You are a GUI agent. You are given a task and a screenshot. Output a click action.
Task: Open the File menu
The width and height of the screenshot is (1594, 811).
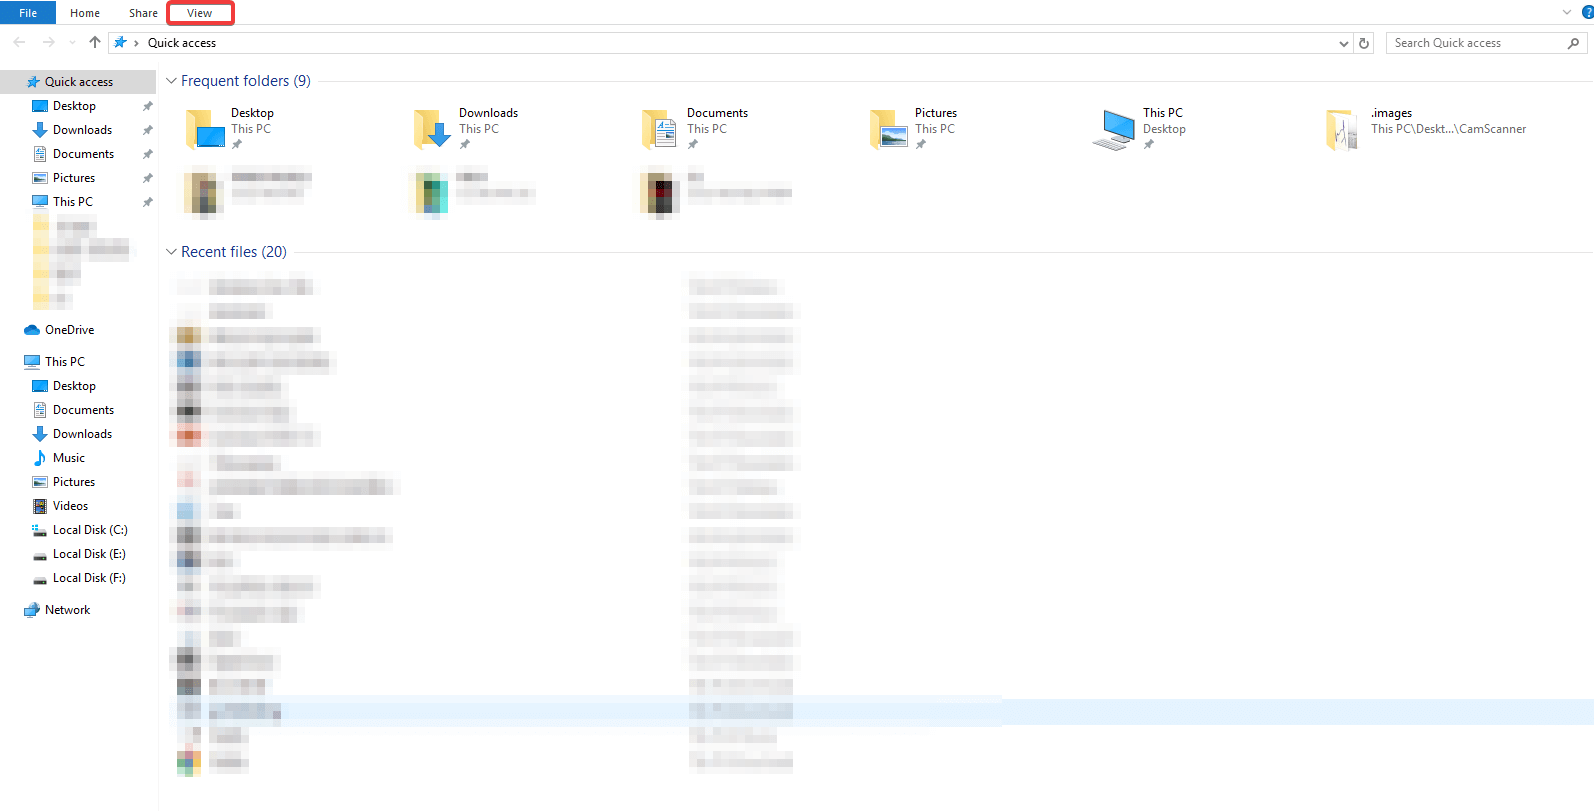point(28,13)
